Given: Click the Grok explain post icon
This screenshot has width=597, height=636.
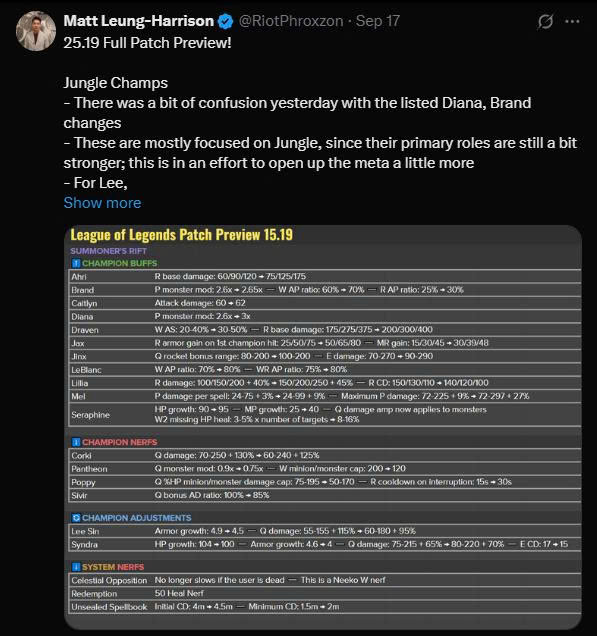Looking at the screenshot, I should point(545,21).
